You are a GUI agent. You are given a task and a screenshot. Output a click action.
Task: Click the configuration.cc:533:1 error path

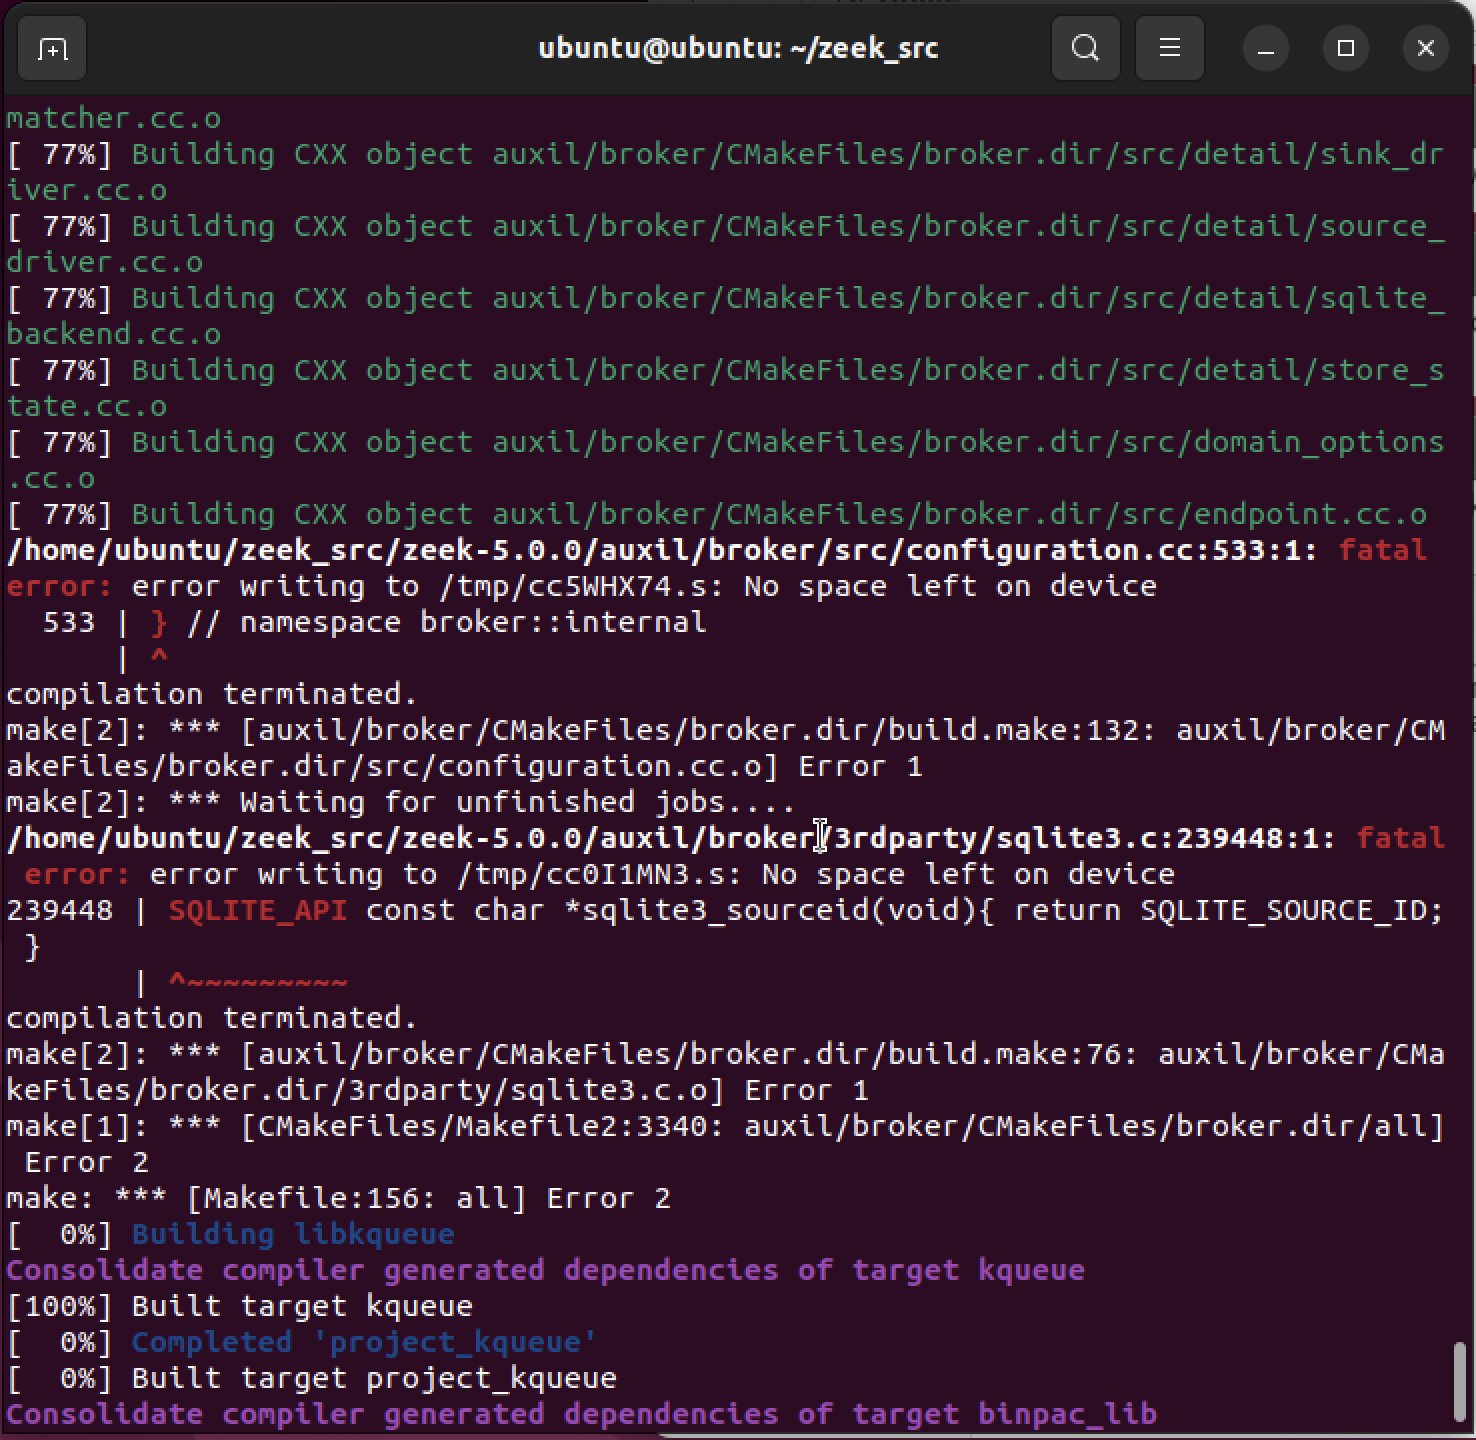pyautogui.click(x=662, y=550)
